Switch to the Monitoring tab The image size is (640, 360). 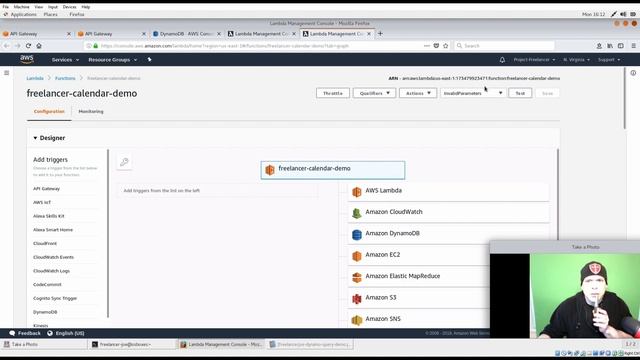click(x=91, y=111)
